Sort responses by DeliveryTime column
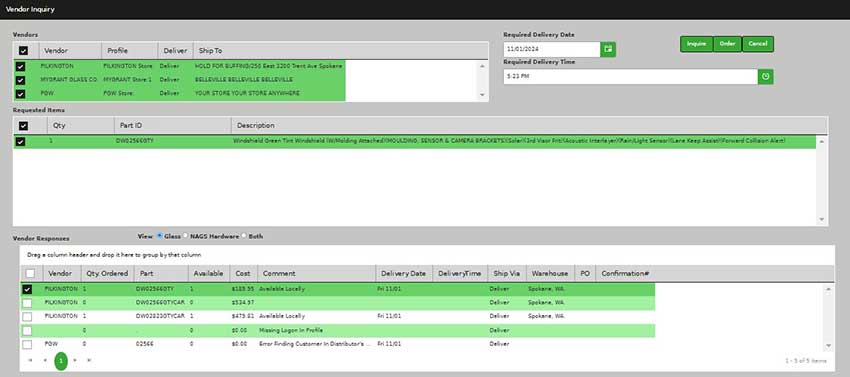 [x=460, y=273]
